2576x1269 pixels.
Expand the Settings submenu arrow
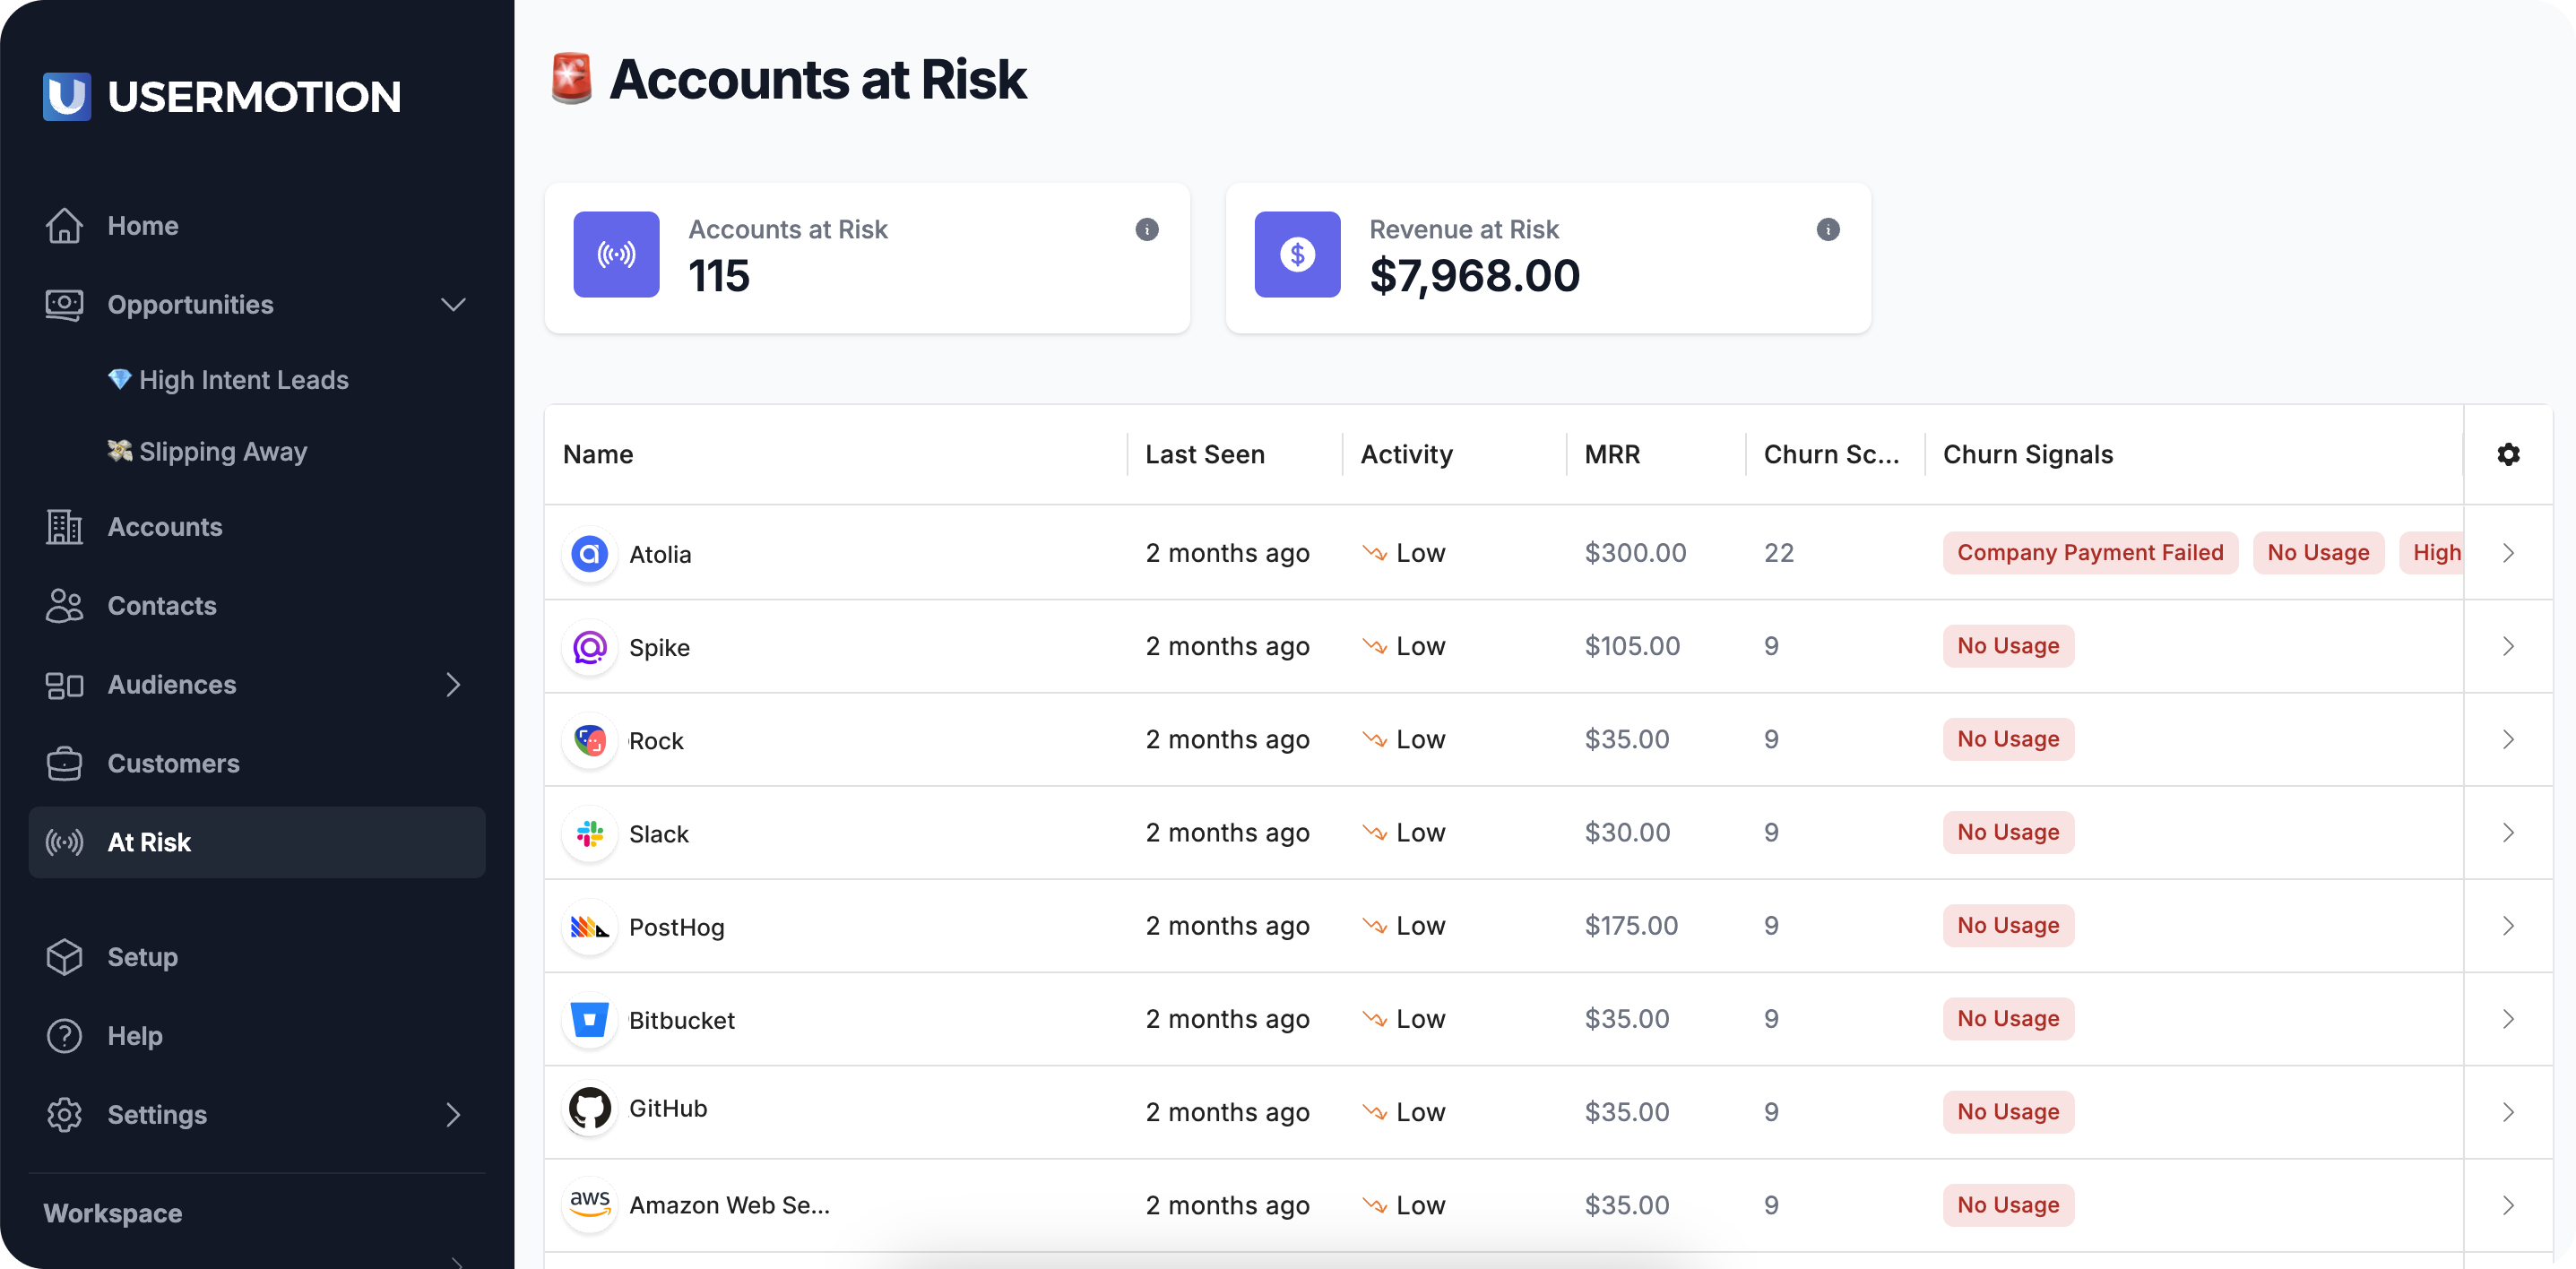click(x=453, y=1115)
